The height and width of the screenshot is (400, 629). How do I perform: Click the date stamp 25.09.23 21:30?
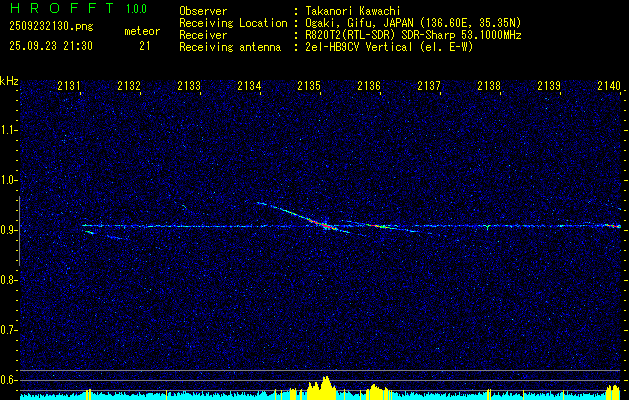pos(51,46)
